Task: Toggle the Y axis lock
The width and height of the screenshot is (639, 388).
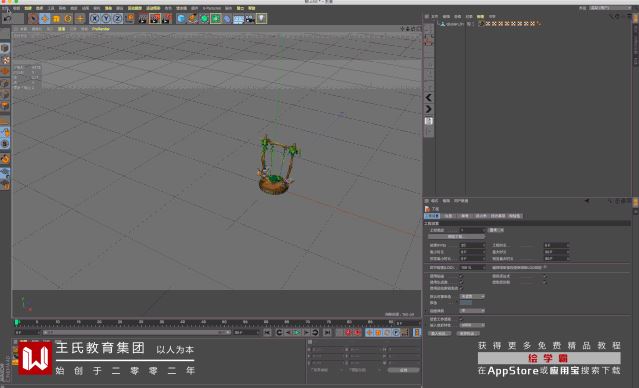Action: coord(106,18)
